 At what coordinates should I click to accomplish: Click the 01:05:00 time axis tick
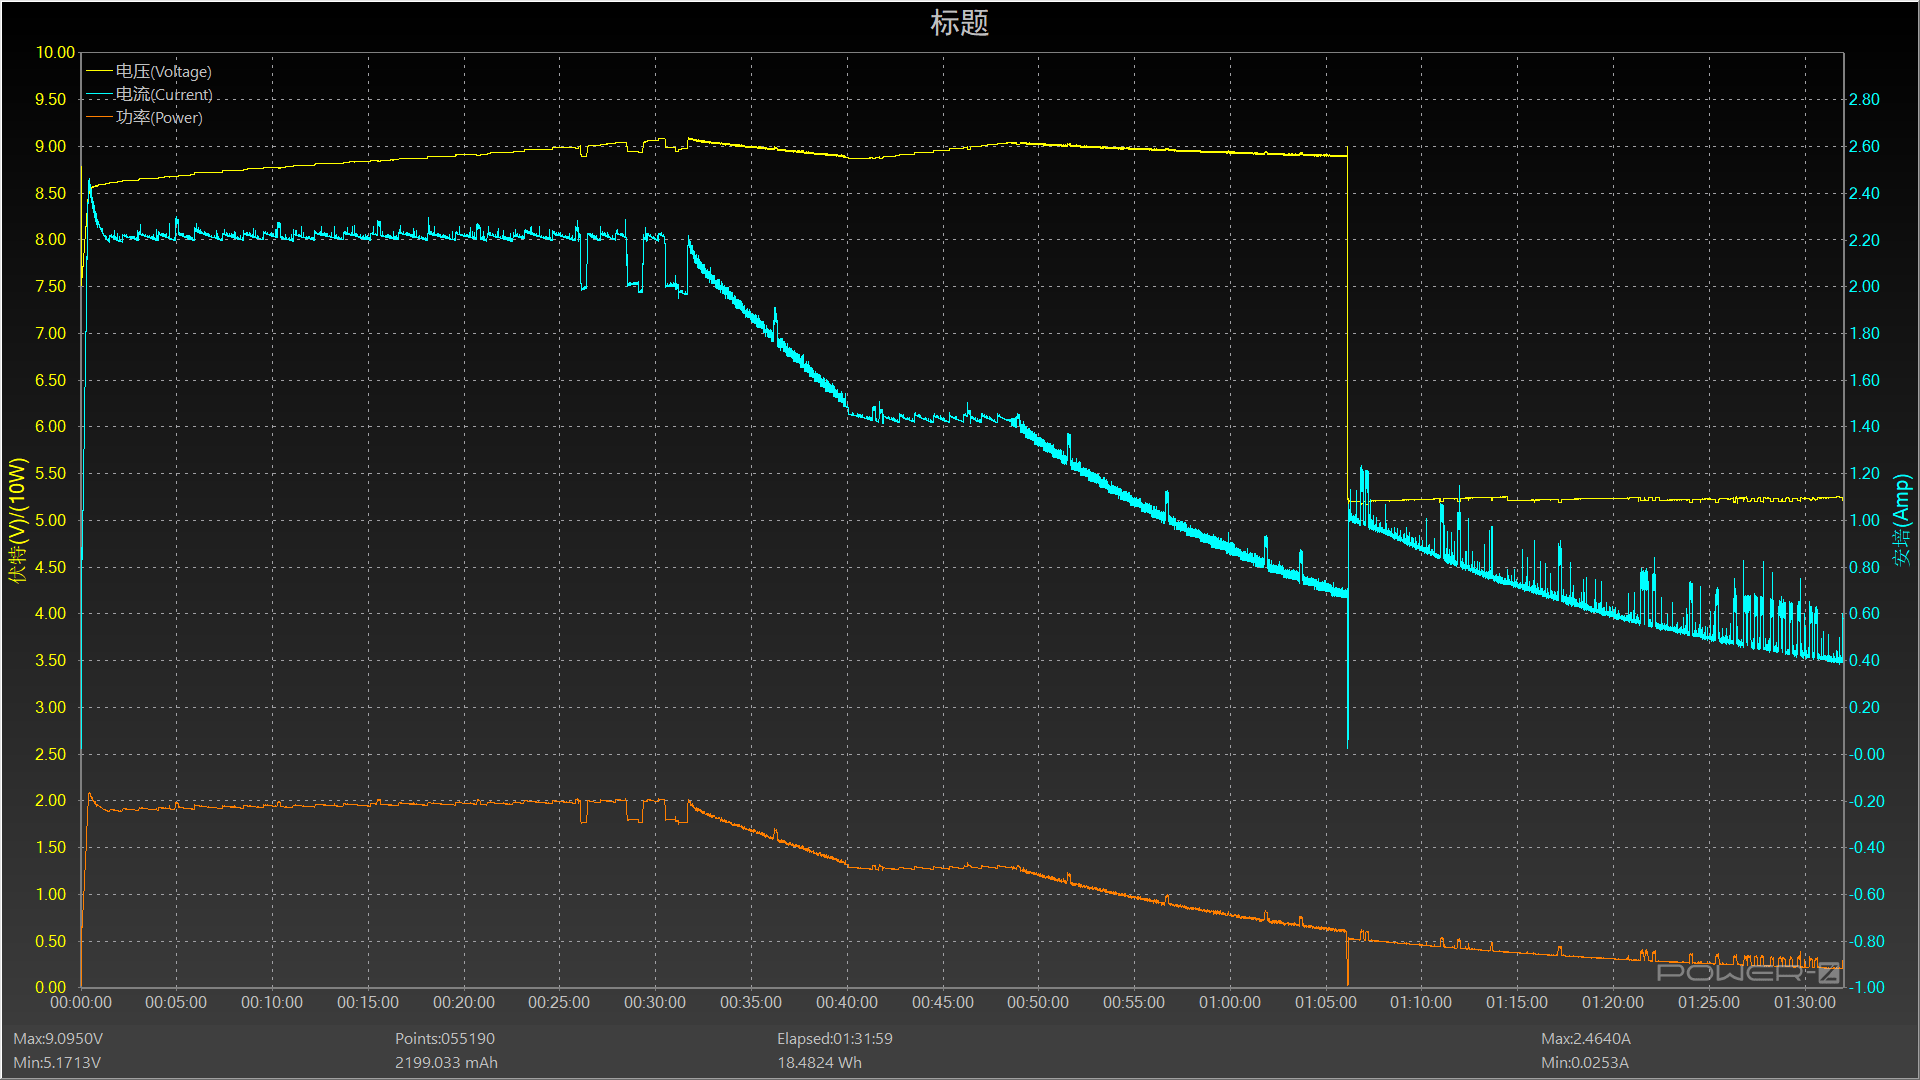pos(1326,1002)
